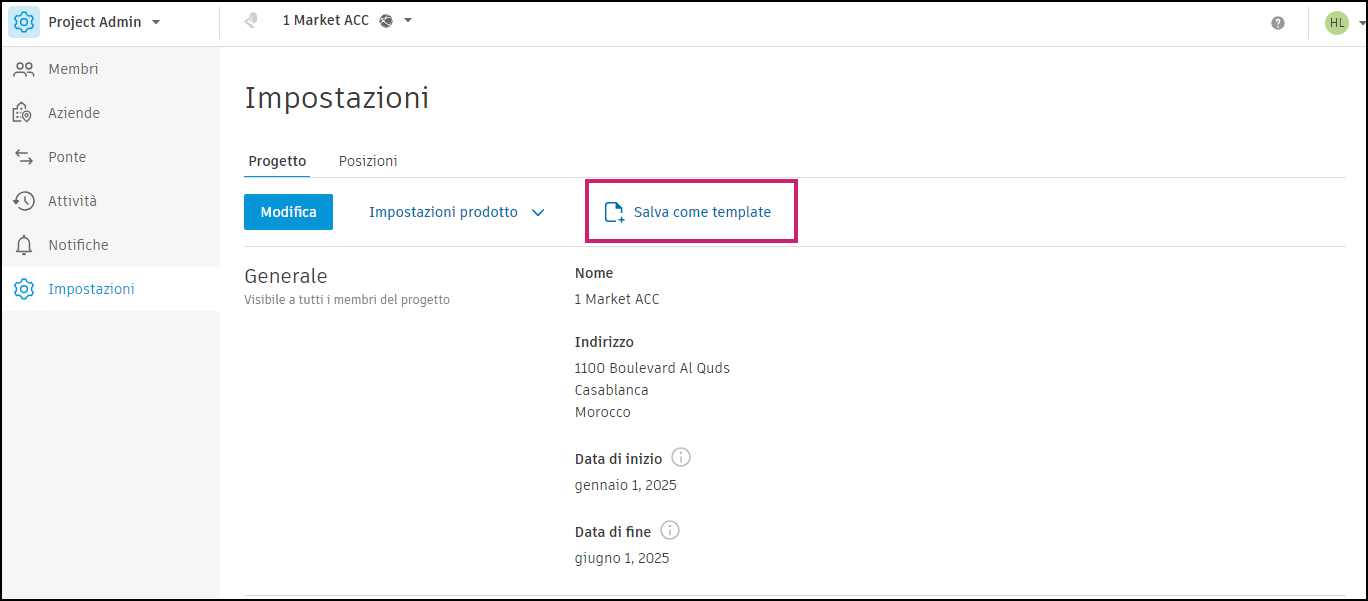Open the Membri section icon in sidebar
The height and width of the screenshot is (601, 1368).
[22, 68]
